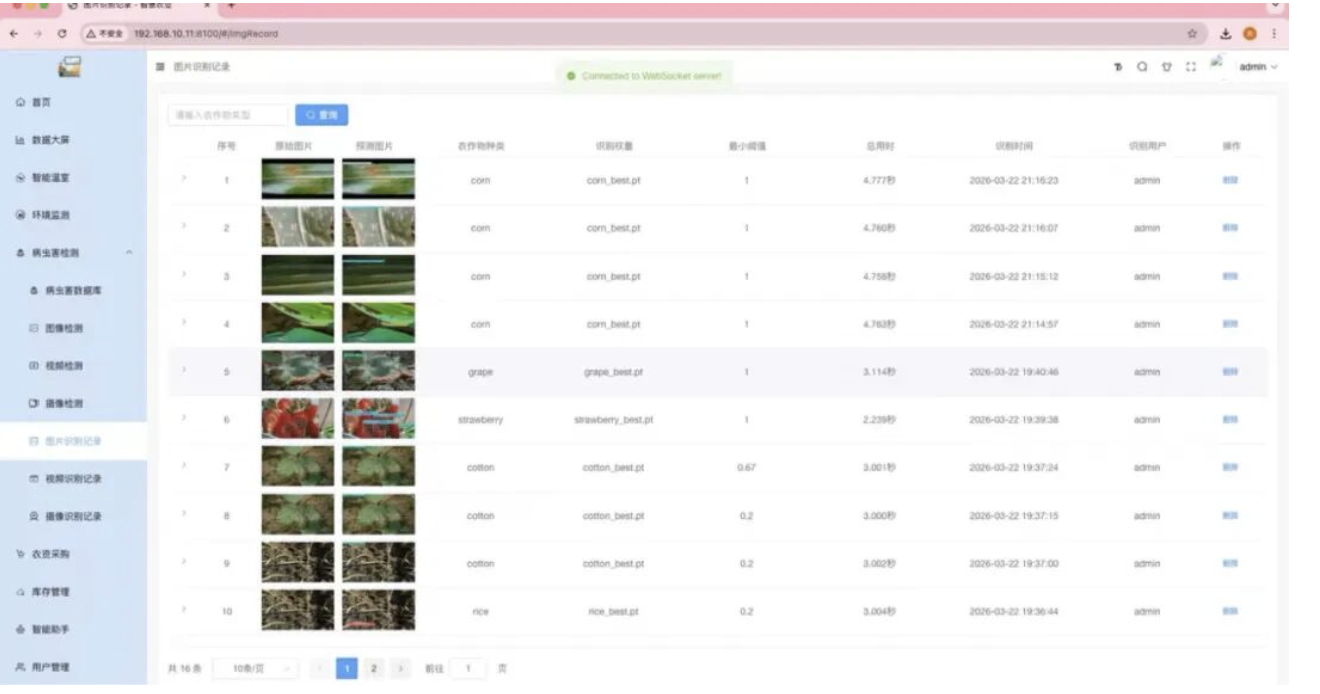Open row 2 original image thumbnail
The image size is (1320, 694).
pos(298,227)
